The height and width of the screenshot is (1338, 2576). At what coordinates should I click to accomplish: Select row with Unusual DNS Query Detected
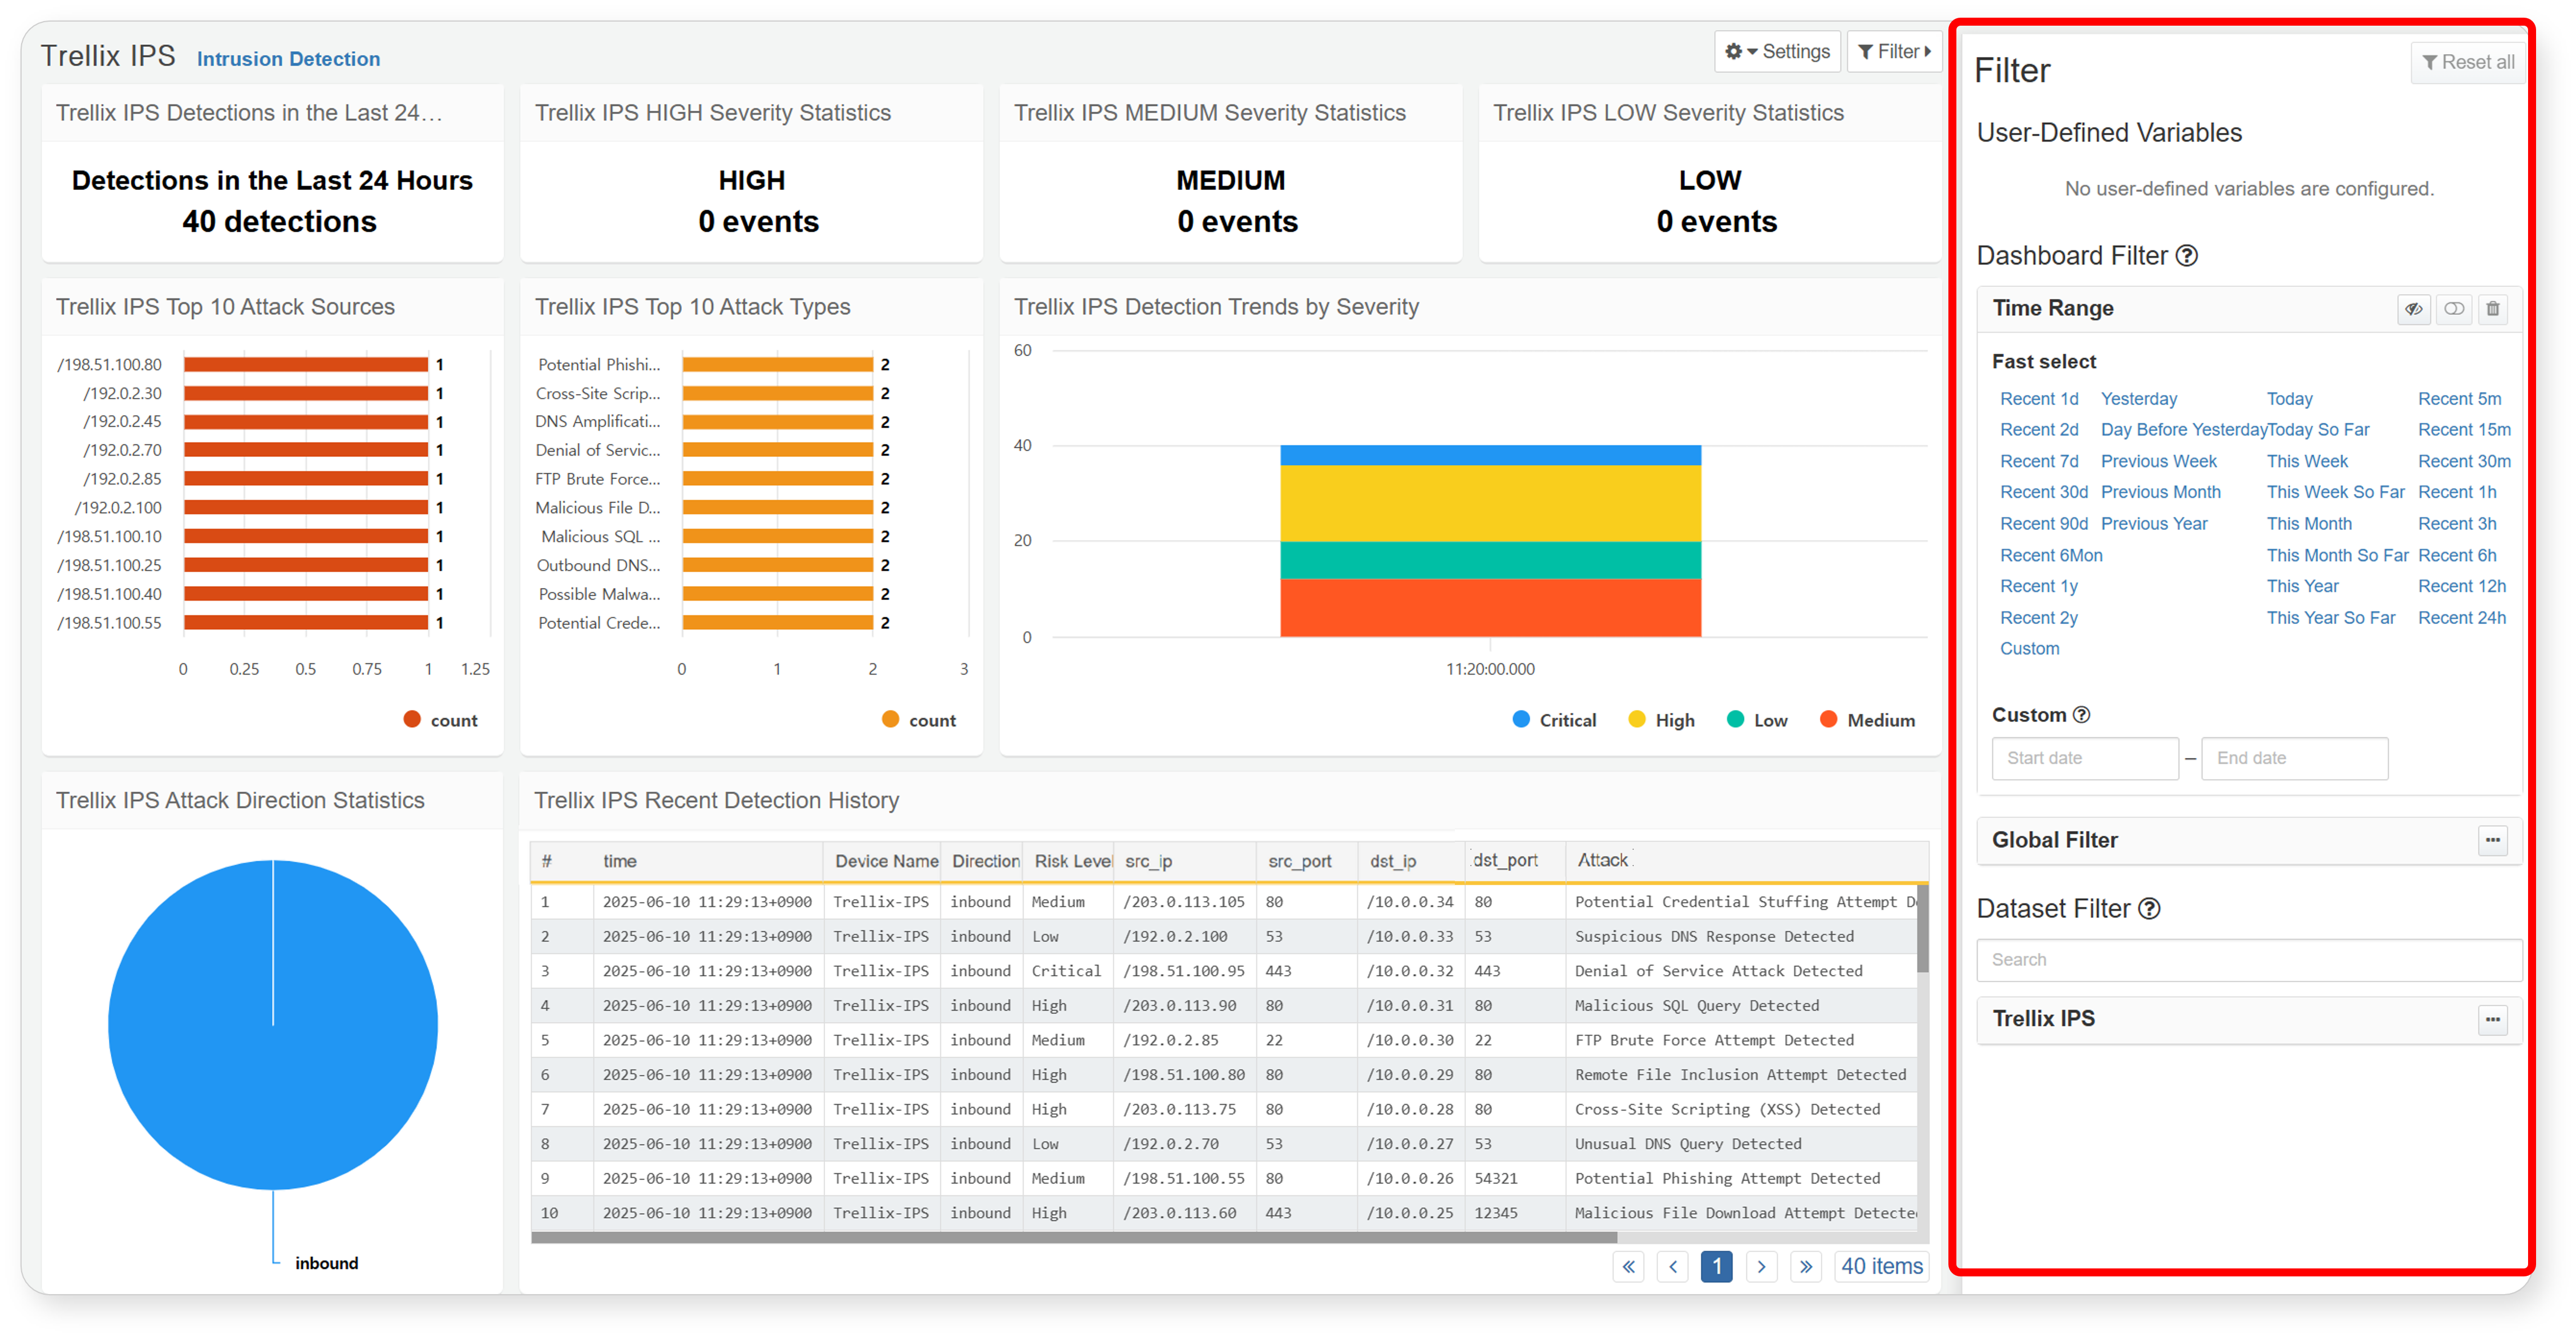tap(1223, 1144)
